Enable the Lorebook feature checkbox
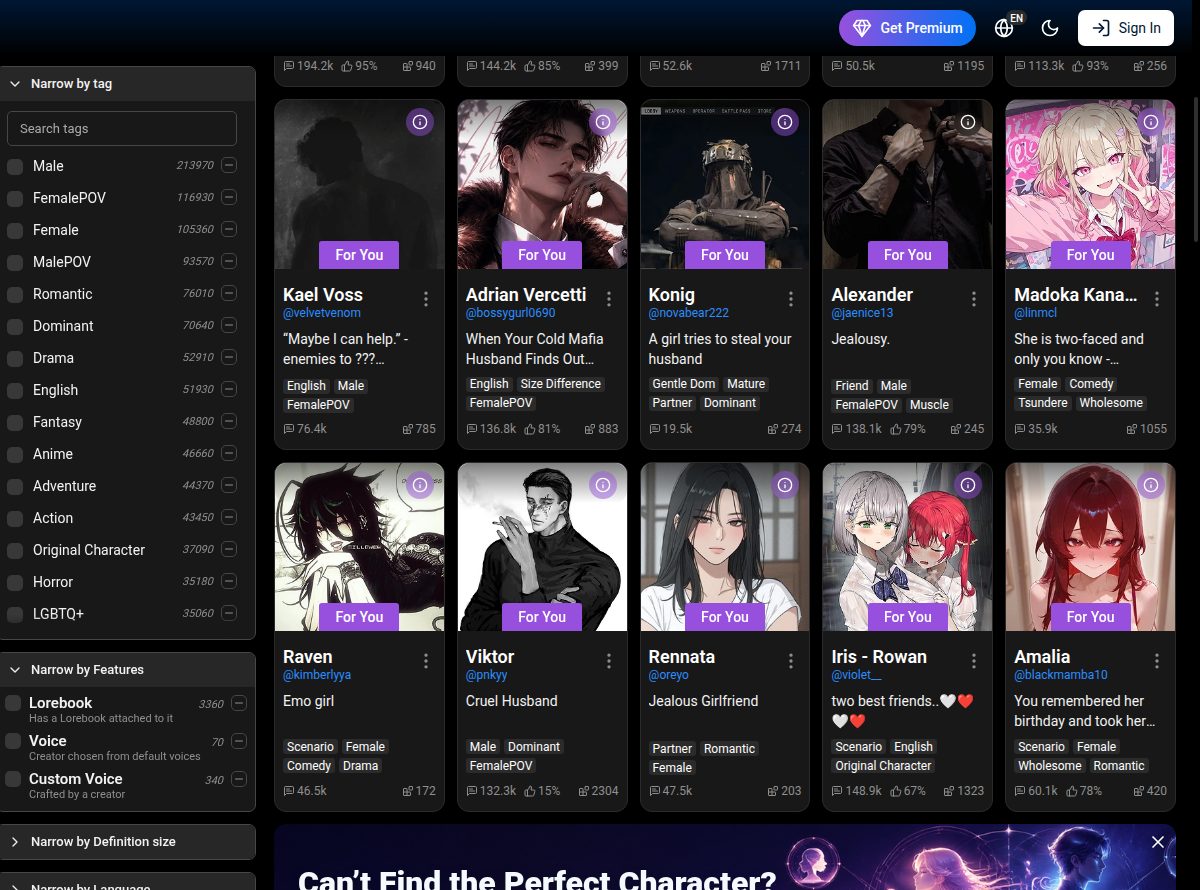Viewport: 1200px width, 890px height. [13, 703]
